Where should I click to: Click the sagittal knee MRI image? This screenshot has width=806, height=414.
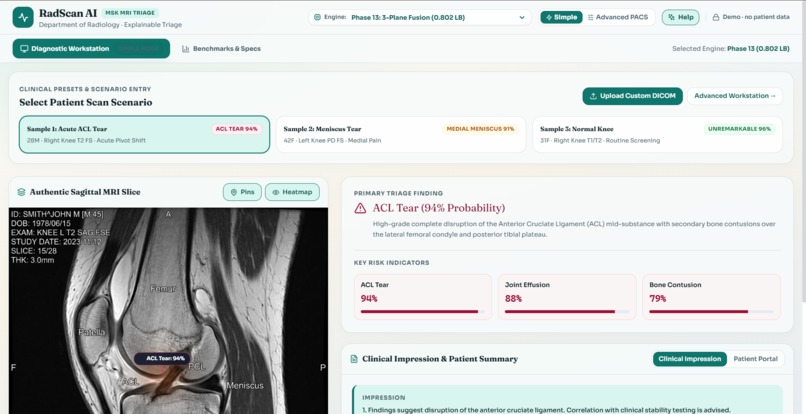point(168,311)
